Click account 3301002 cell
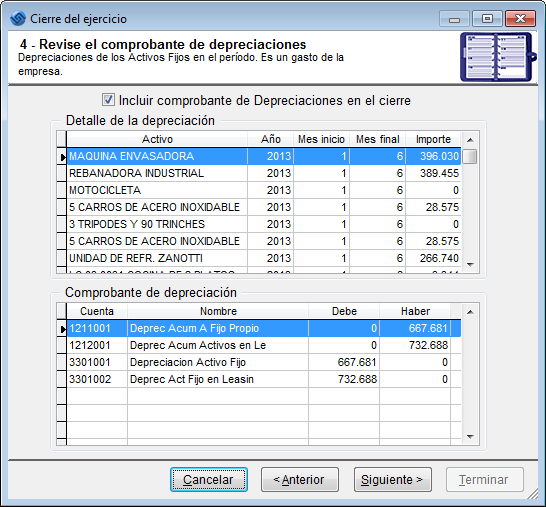Viewport: 546px width, 507px height. pos(97,379)
